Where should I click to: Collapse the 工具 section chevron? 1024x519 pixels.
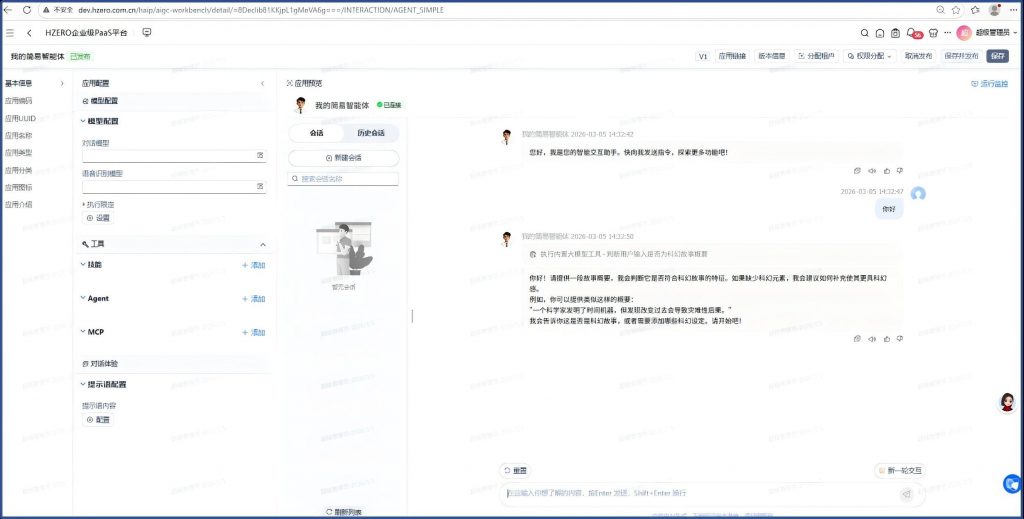click(x=263, y=244)
